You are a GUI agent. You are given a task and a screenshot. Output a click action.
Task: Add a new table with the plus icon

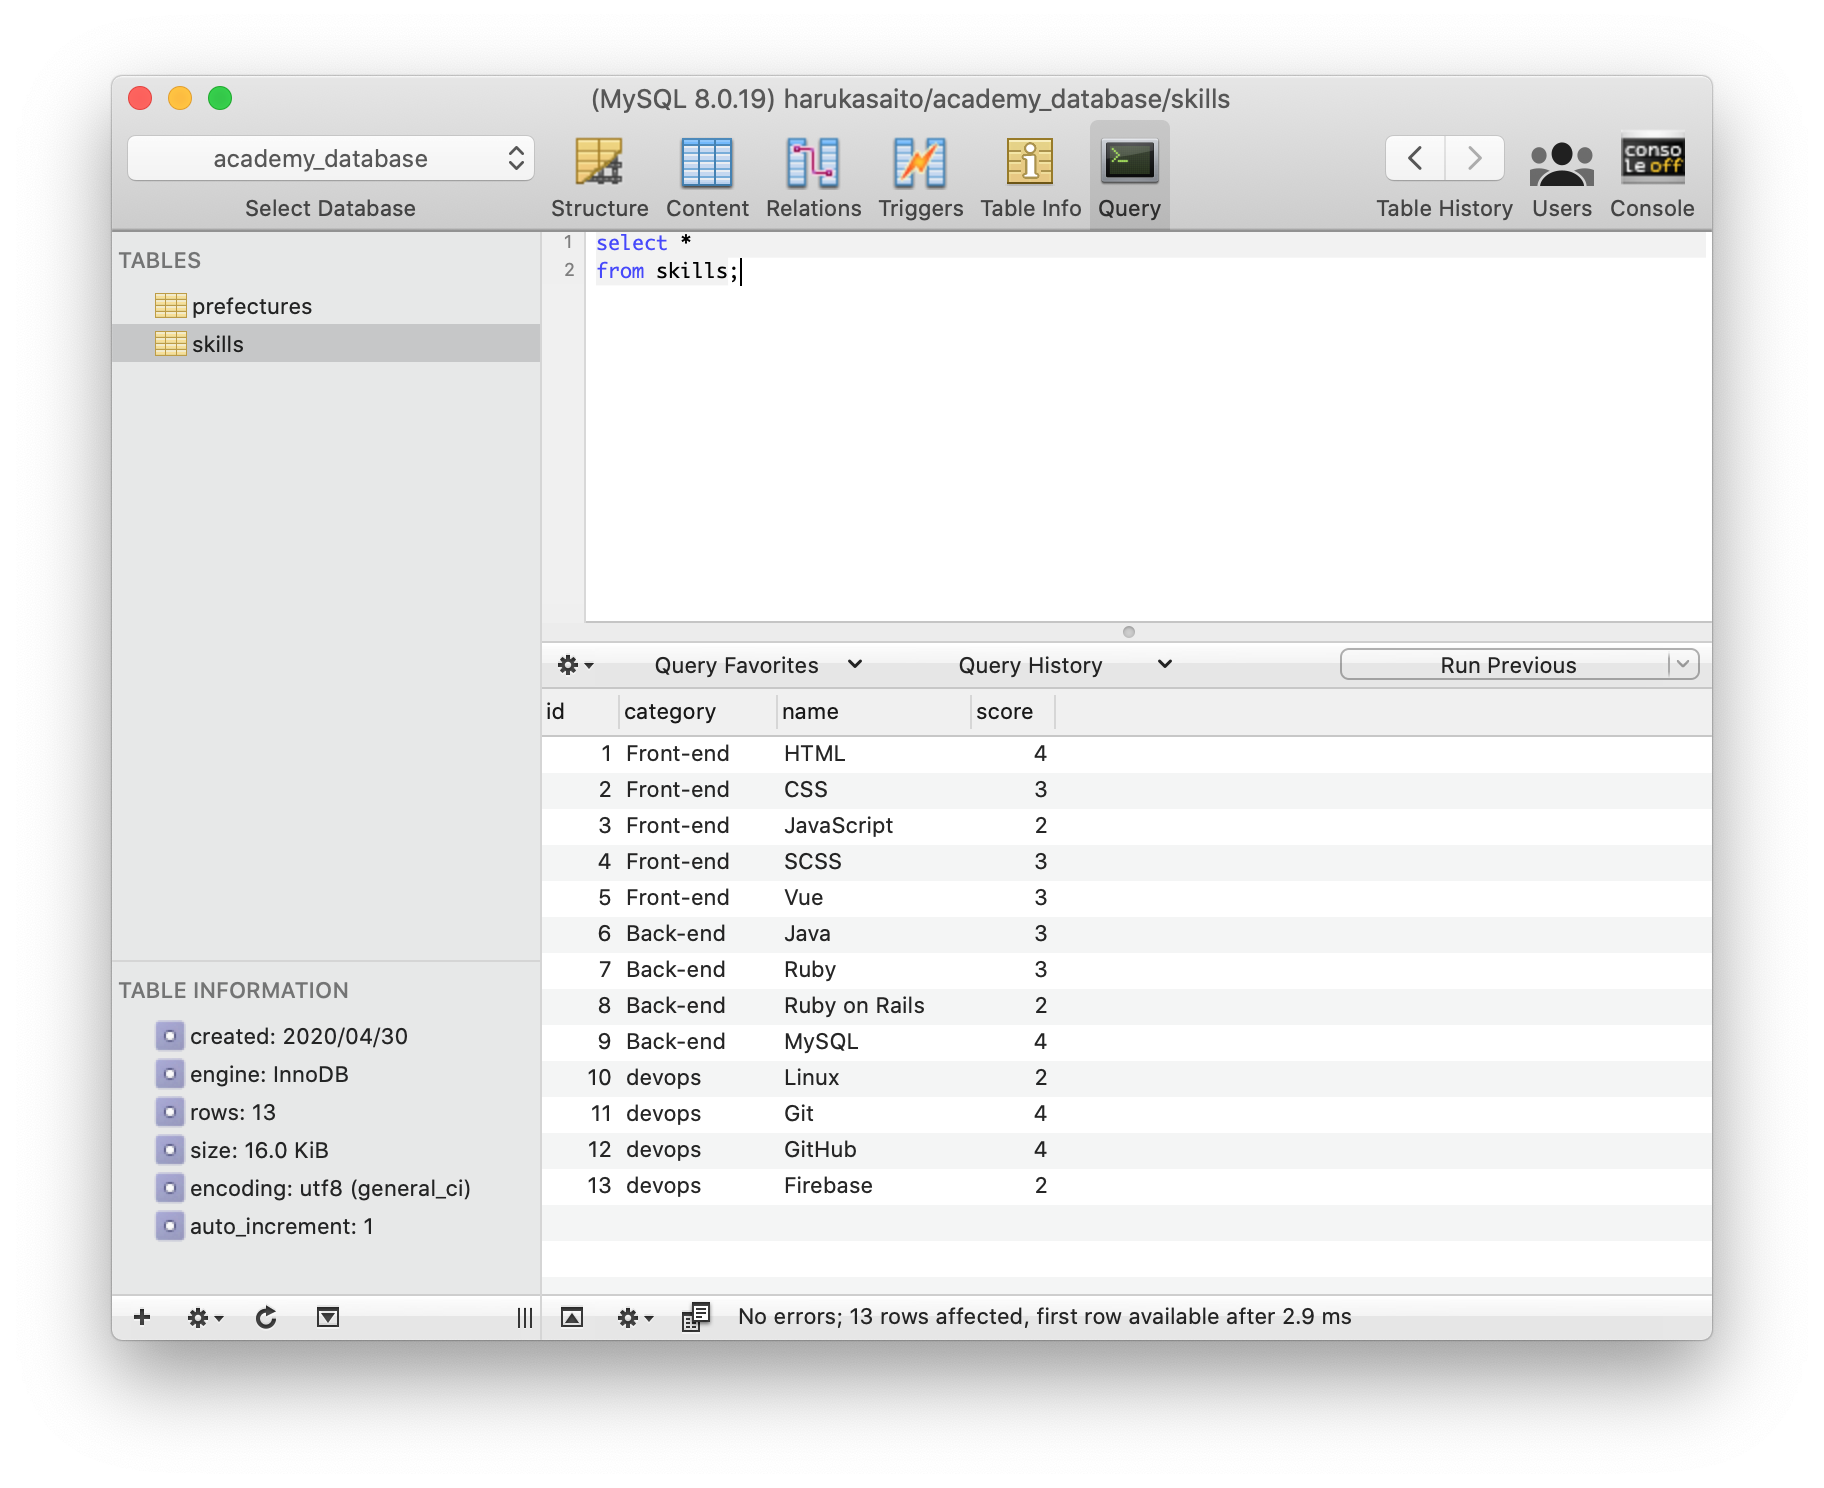[141, 1317]
